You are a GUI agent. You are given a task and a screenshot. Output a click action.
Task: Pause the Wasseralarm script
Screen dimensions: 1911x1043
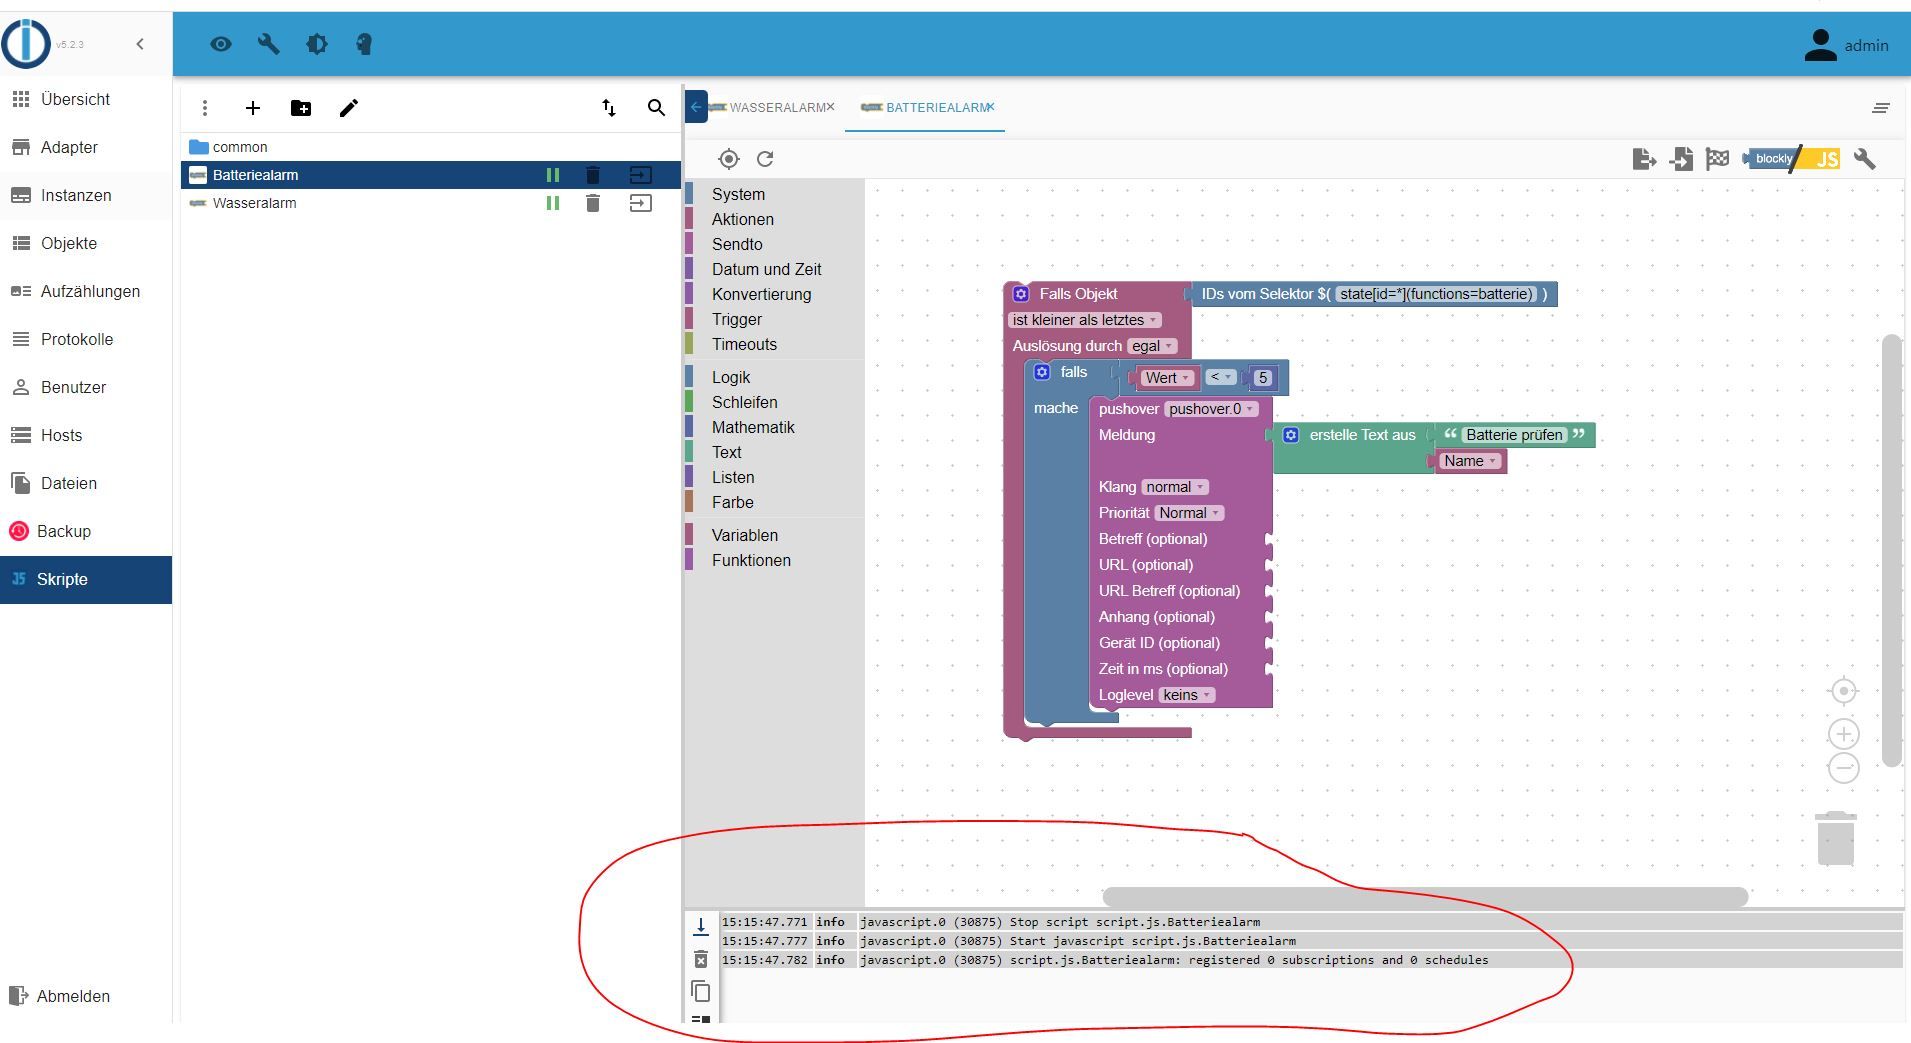pyautogui.click(x=552, y=203)
